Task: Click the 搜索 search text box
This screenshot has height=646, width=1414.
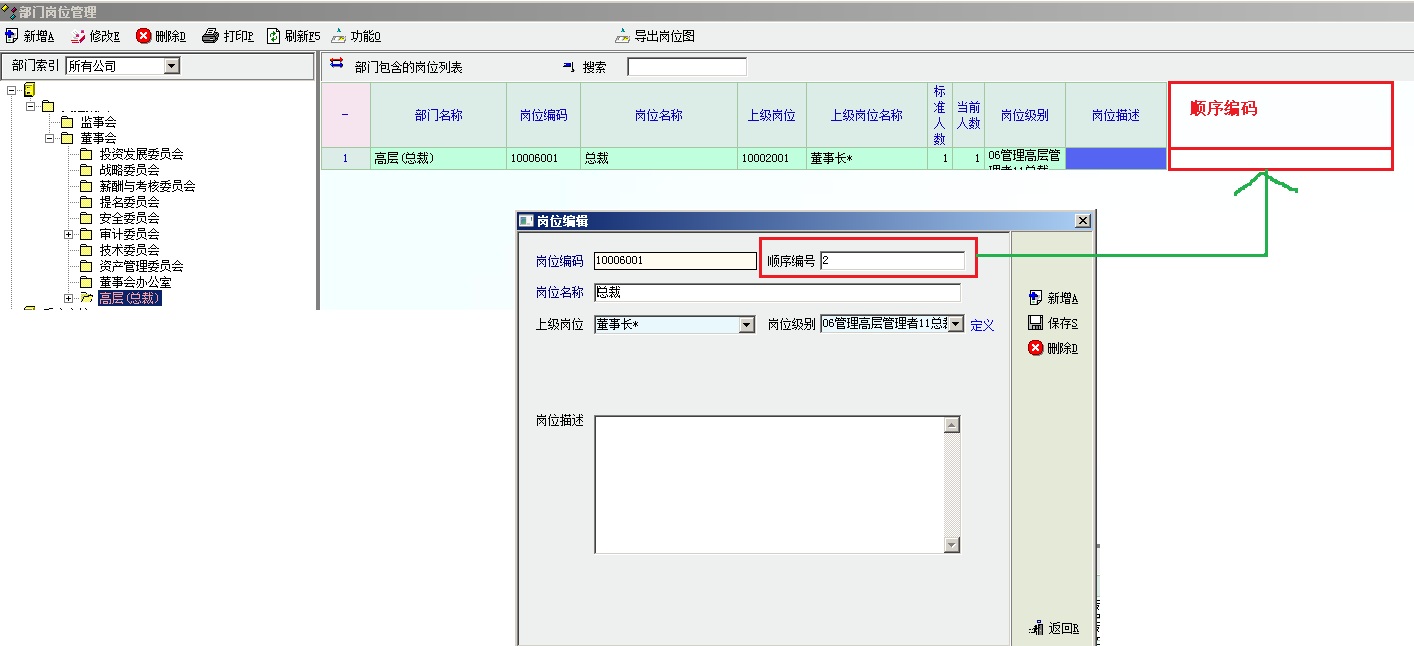Action: click(x=686, y=67)
